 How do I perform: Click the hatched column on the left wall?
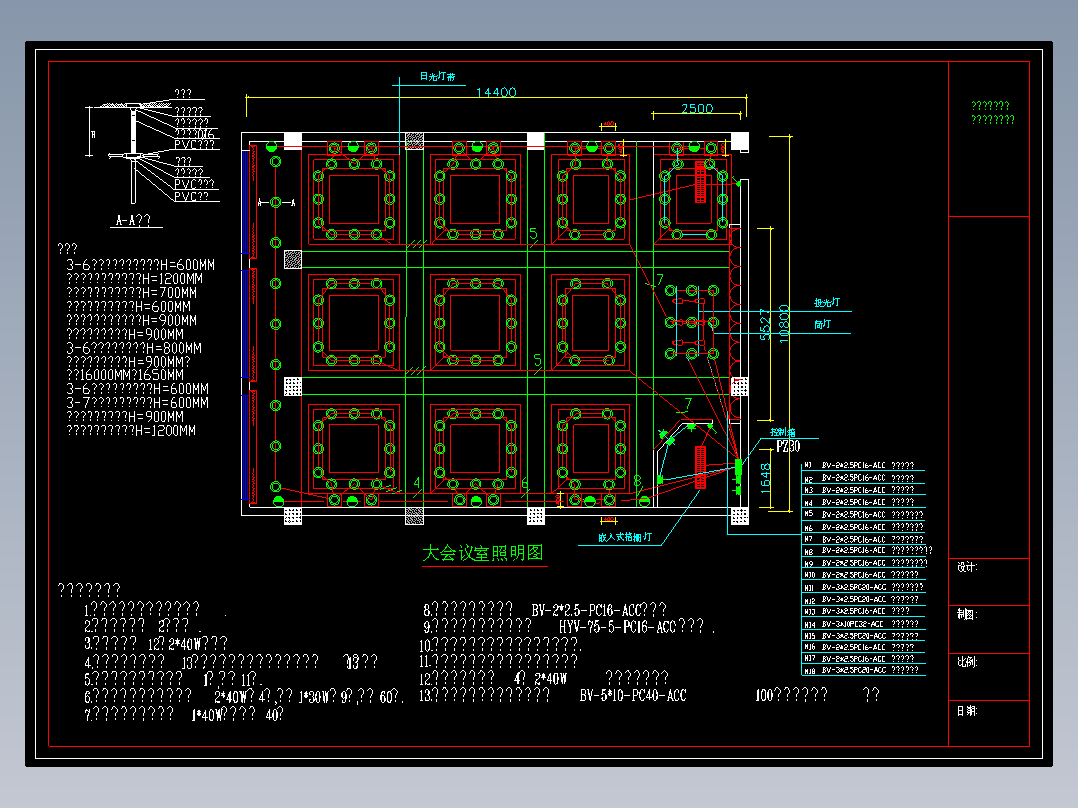pos(293,259)
